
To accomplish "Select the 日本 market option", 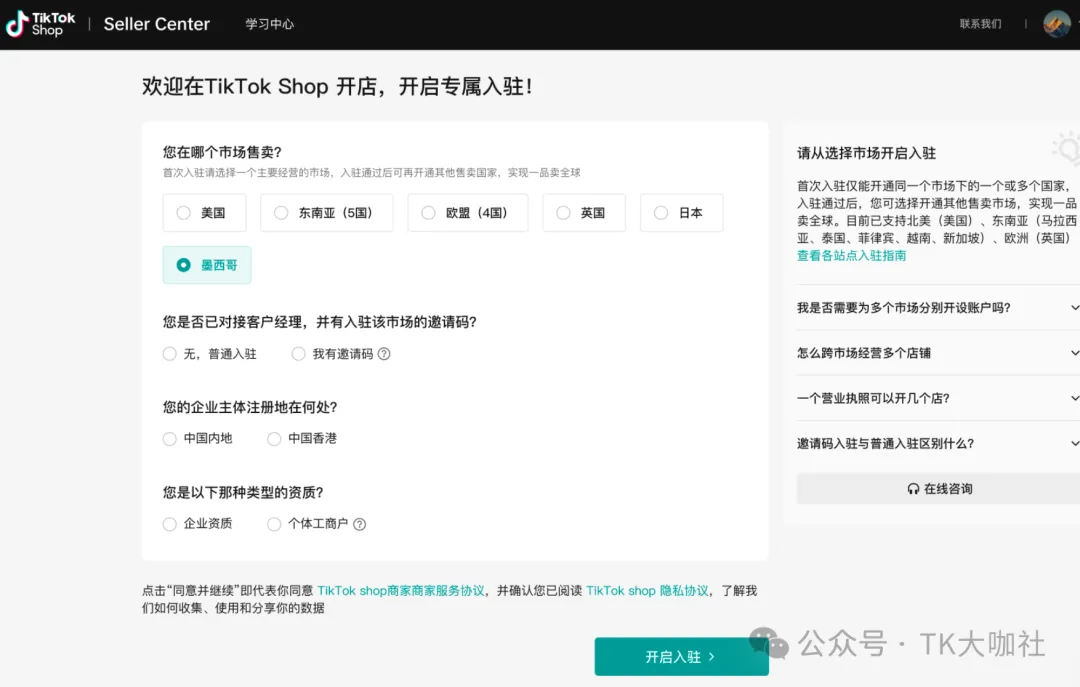I will (x=682, y=213).
